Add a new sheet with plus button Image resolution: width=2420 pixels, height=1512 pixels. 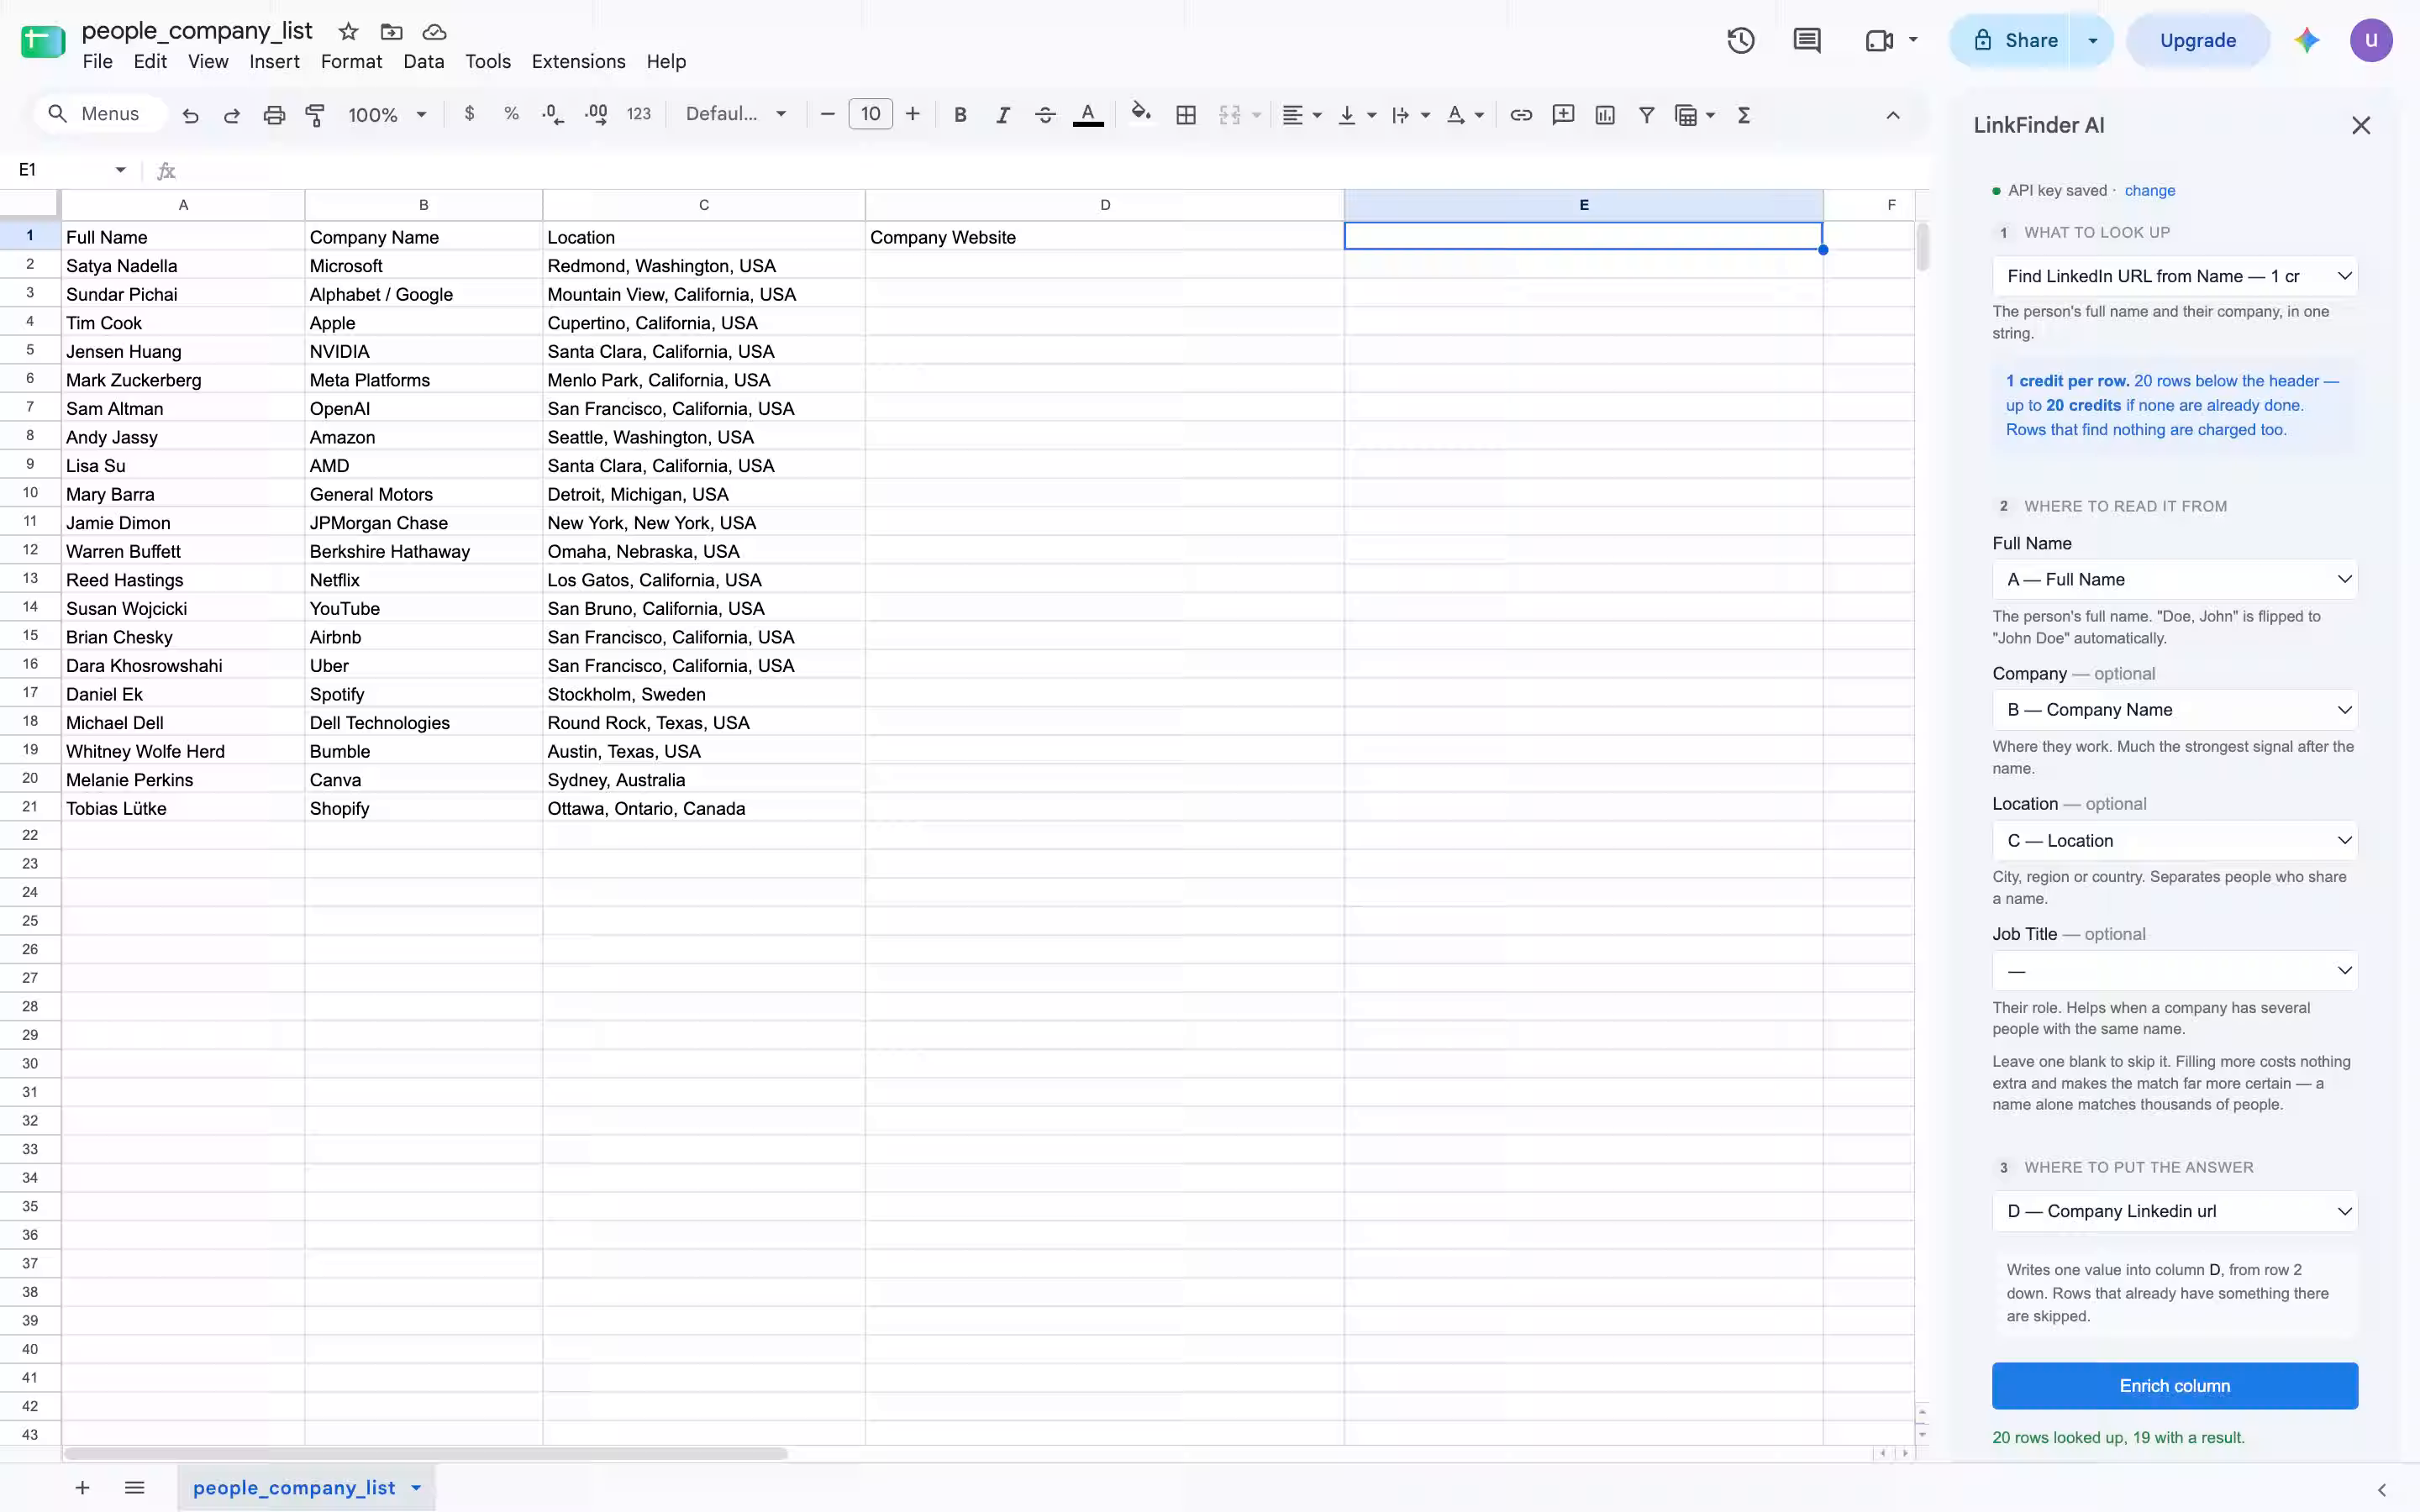point(82,1488)
